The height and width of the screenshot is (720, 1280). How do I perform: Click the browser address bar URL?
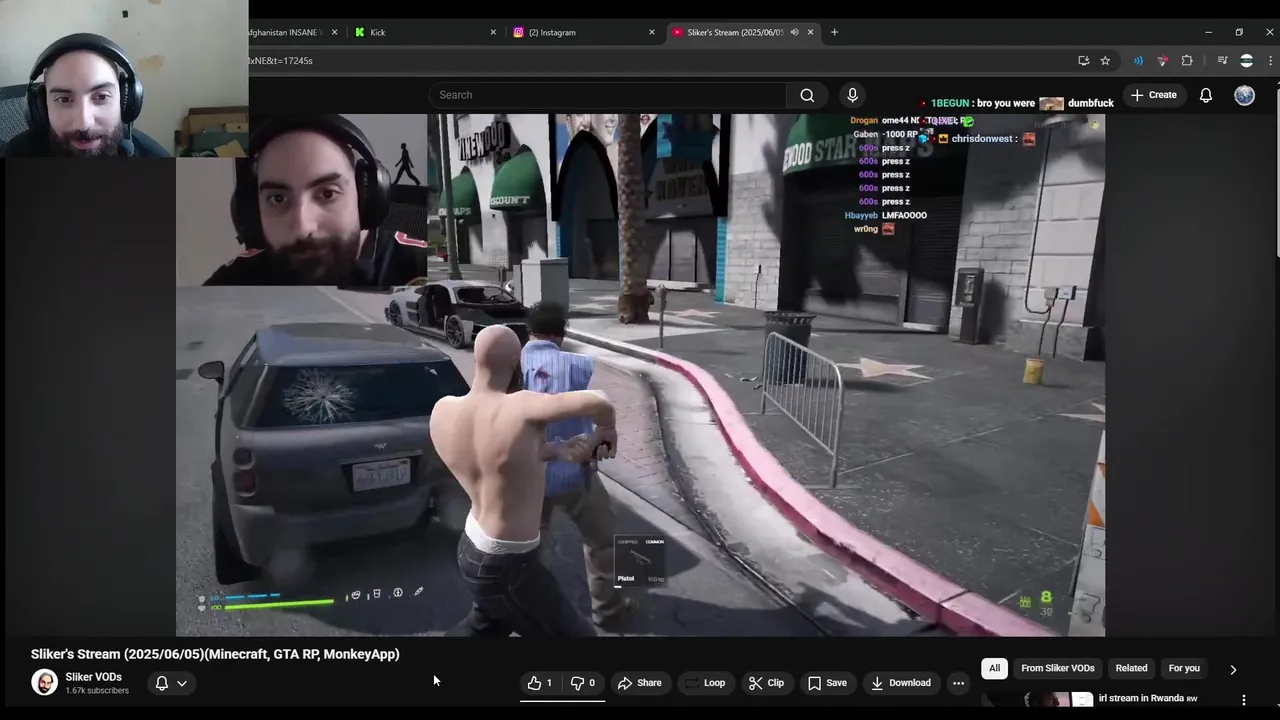280,61
